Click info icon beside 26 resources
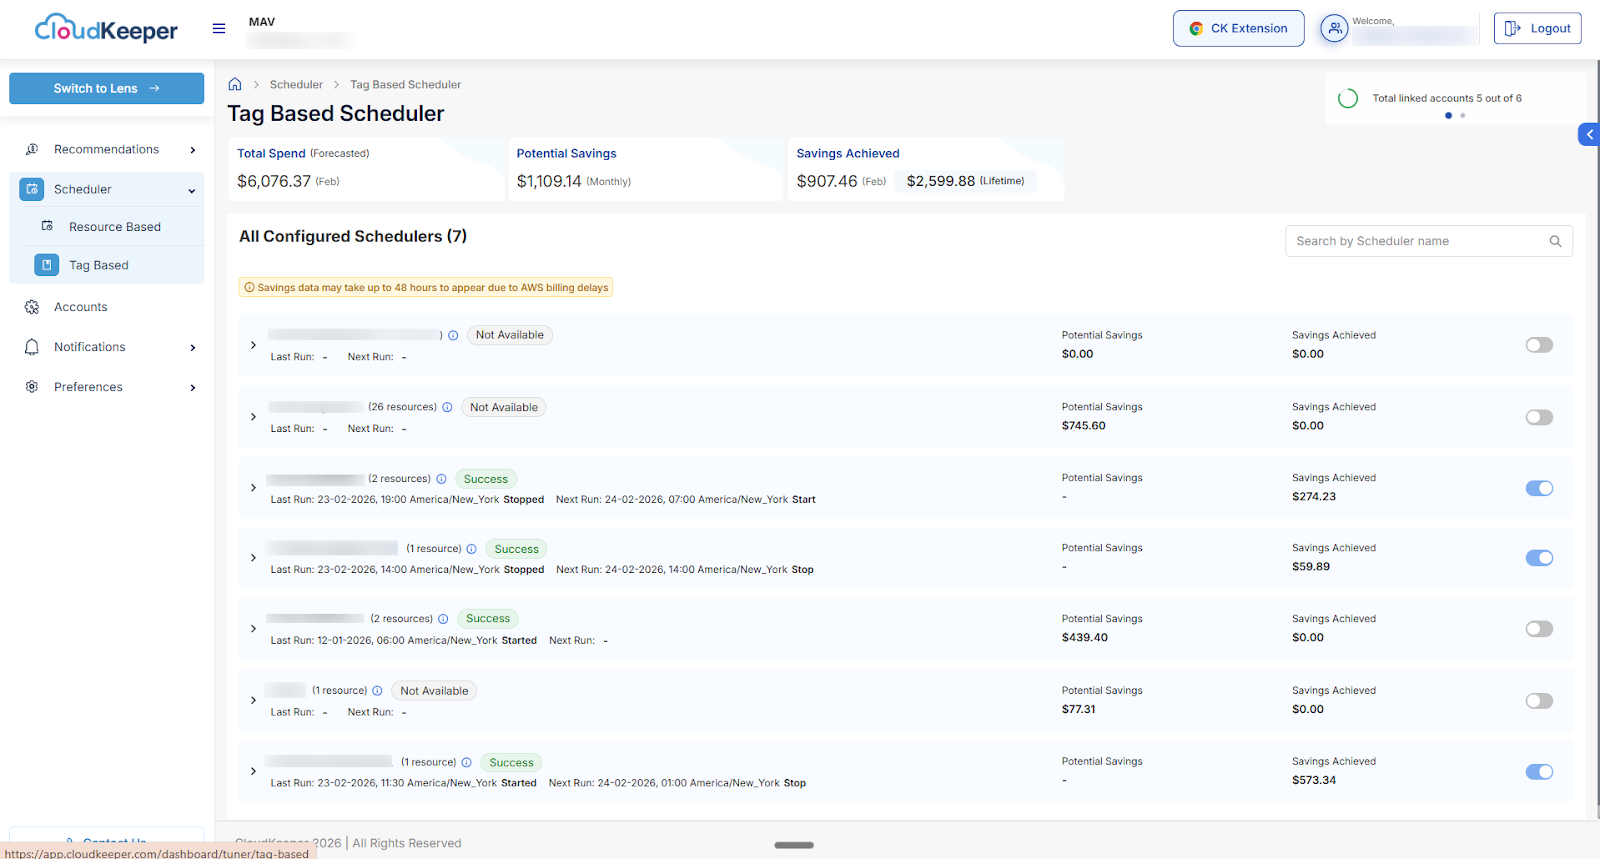The height and width of the screenshot is (859, 1600). click(447, 407)
